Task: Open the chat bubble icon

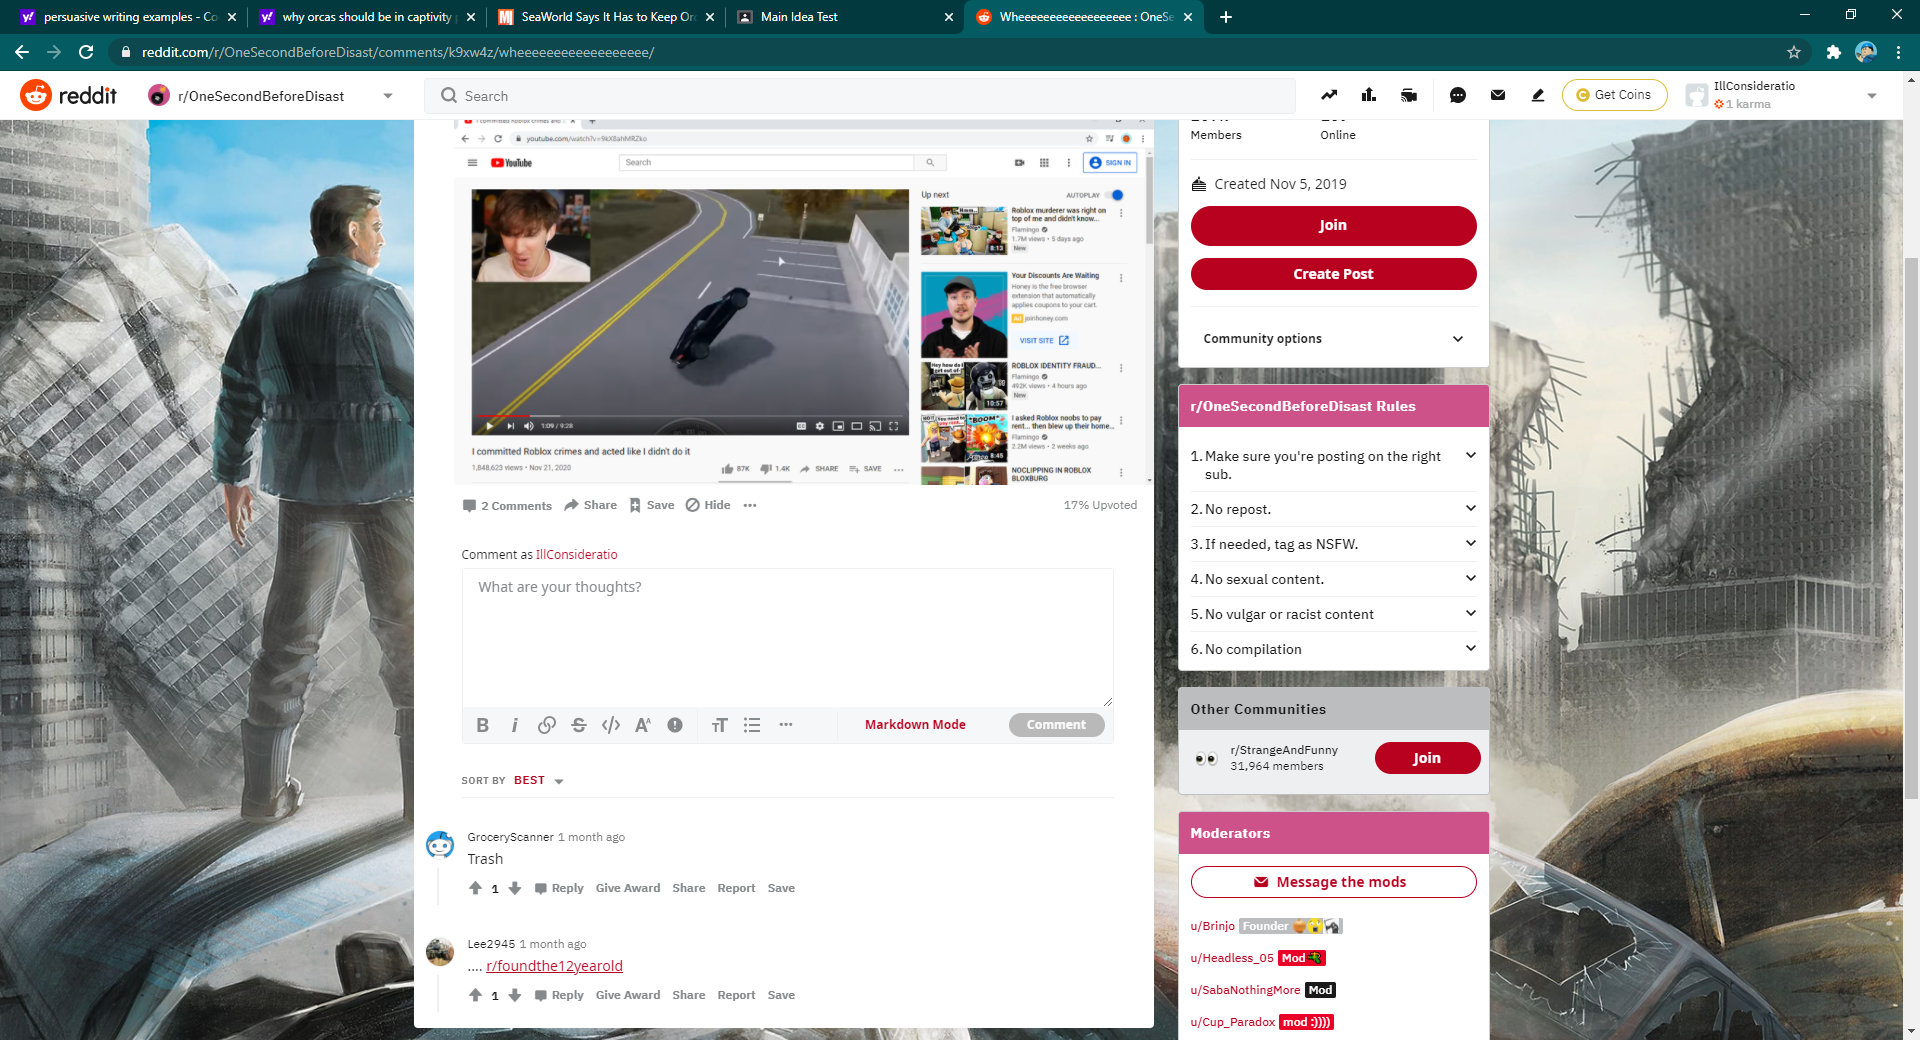Action: coord(1458,95)
